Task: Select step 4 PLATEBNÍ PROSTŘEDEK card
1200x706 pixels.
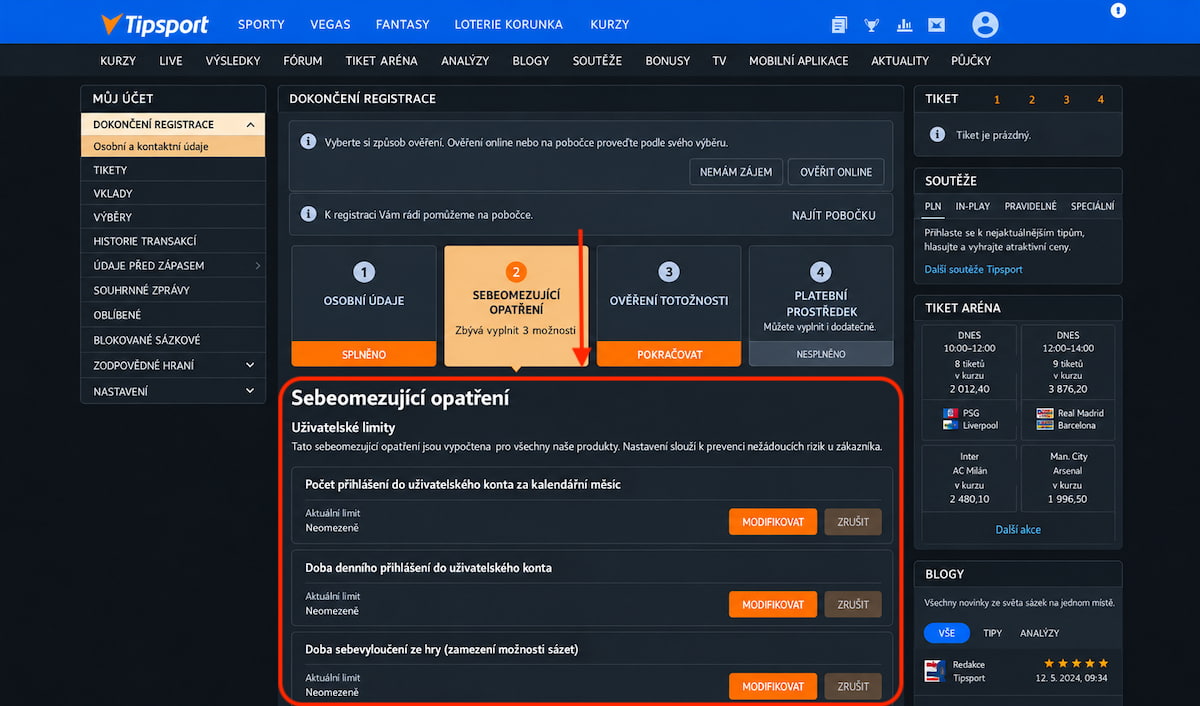Action: click(x=821, y=305)
